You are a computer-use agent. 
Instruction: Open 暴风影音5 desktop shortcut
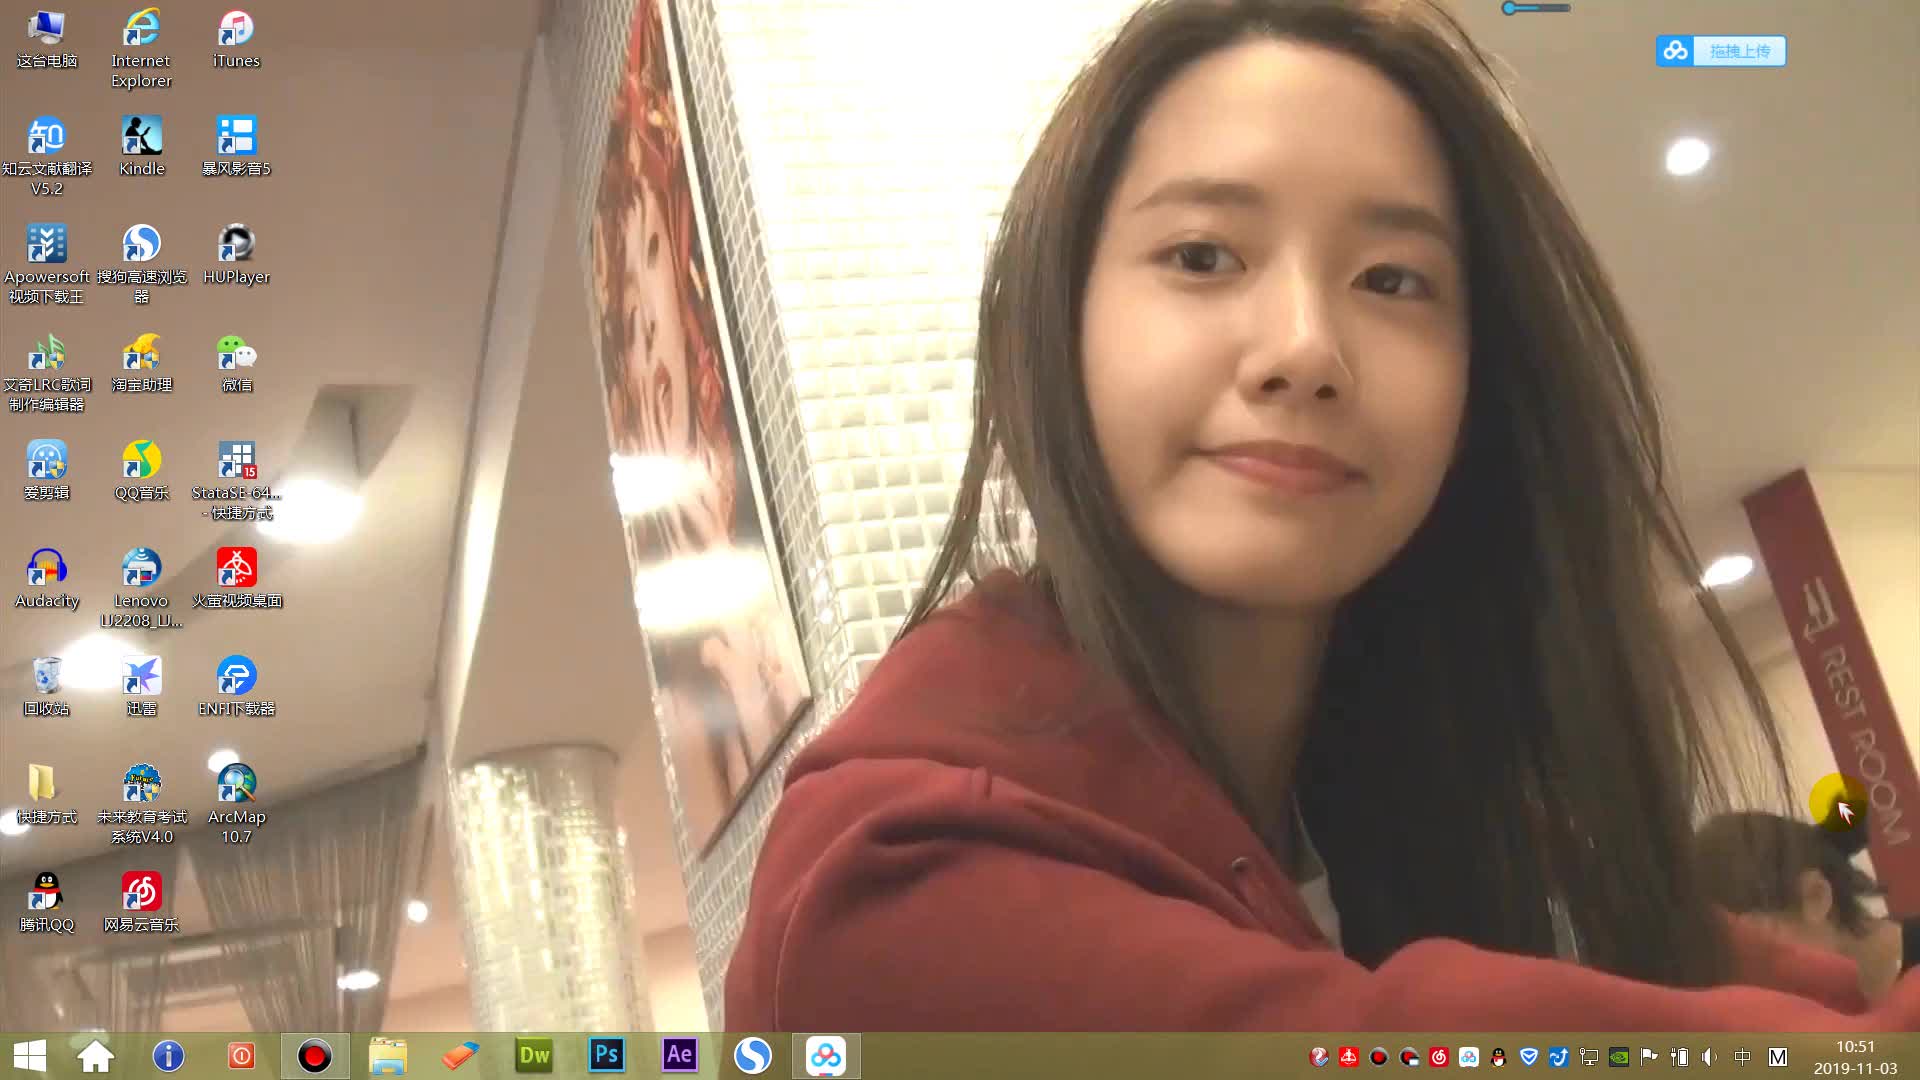click(236, 146)
